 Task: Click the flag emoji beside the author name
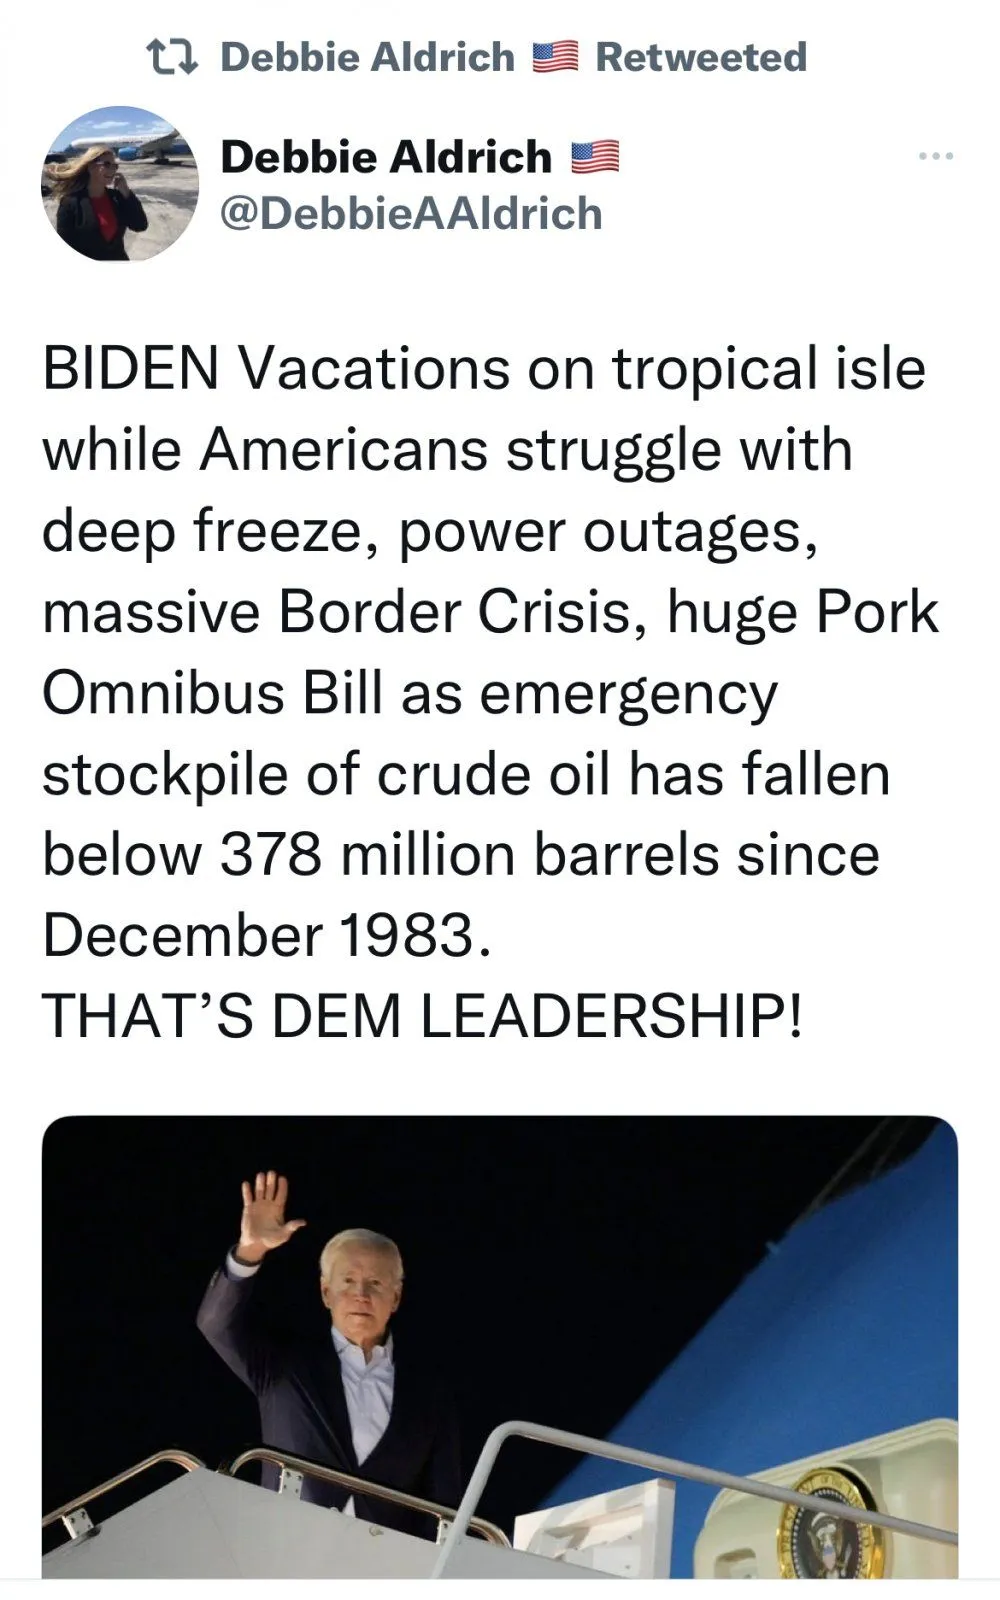(x=595, y=158)
